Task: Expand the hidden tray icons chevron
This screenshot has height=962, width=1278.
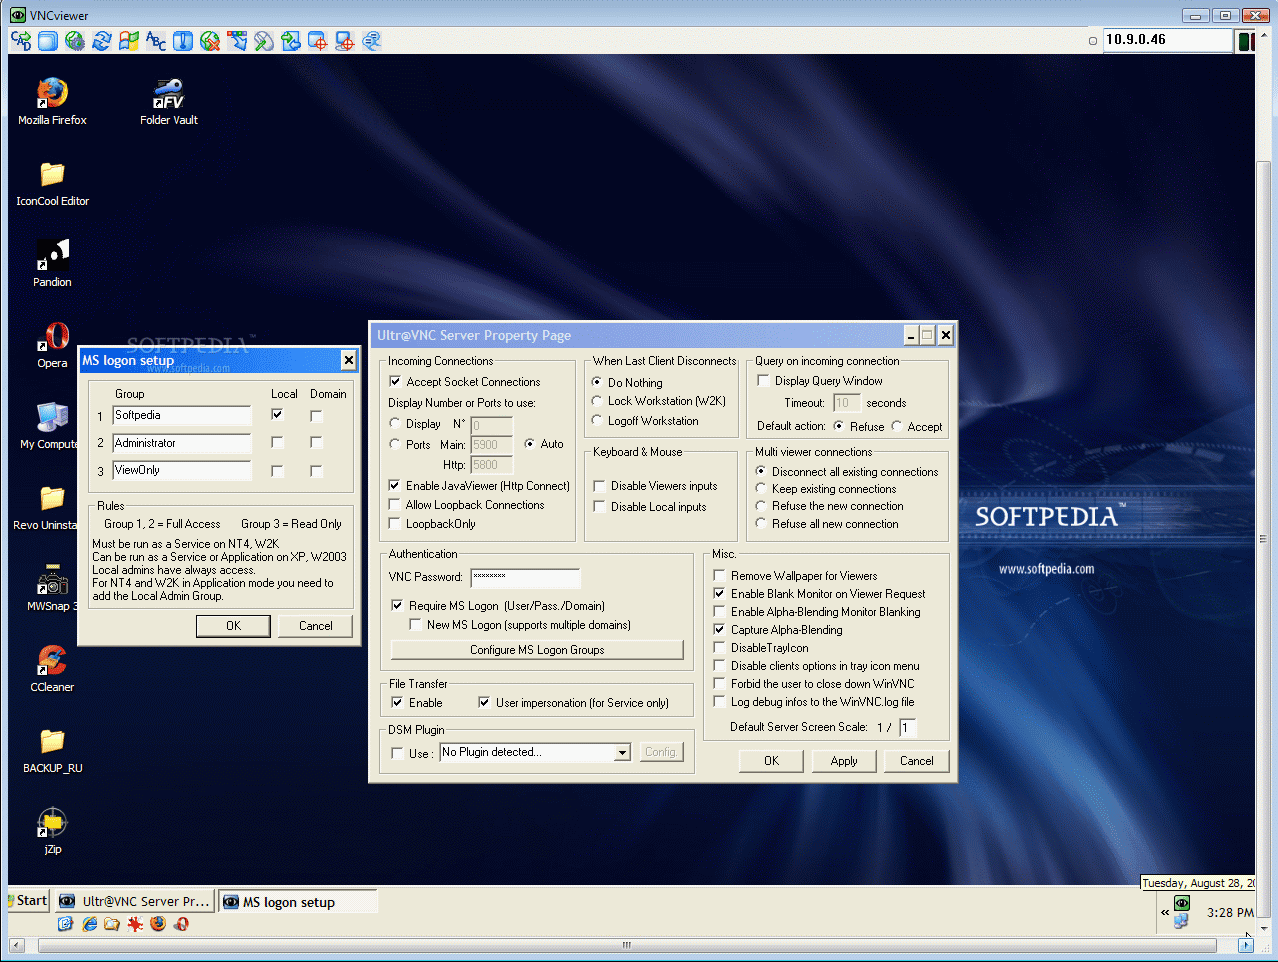Action: [x=1165, y=912]
